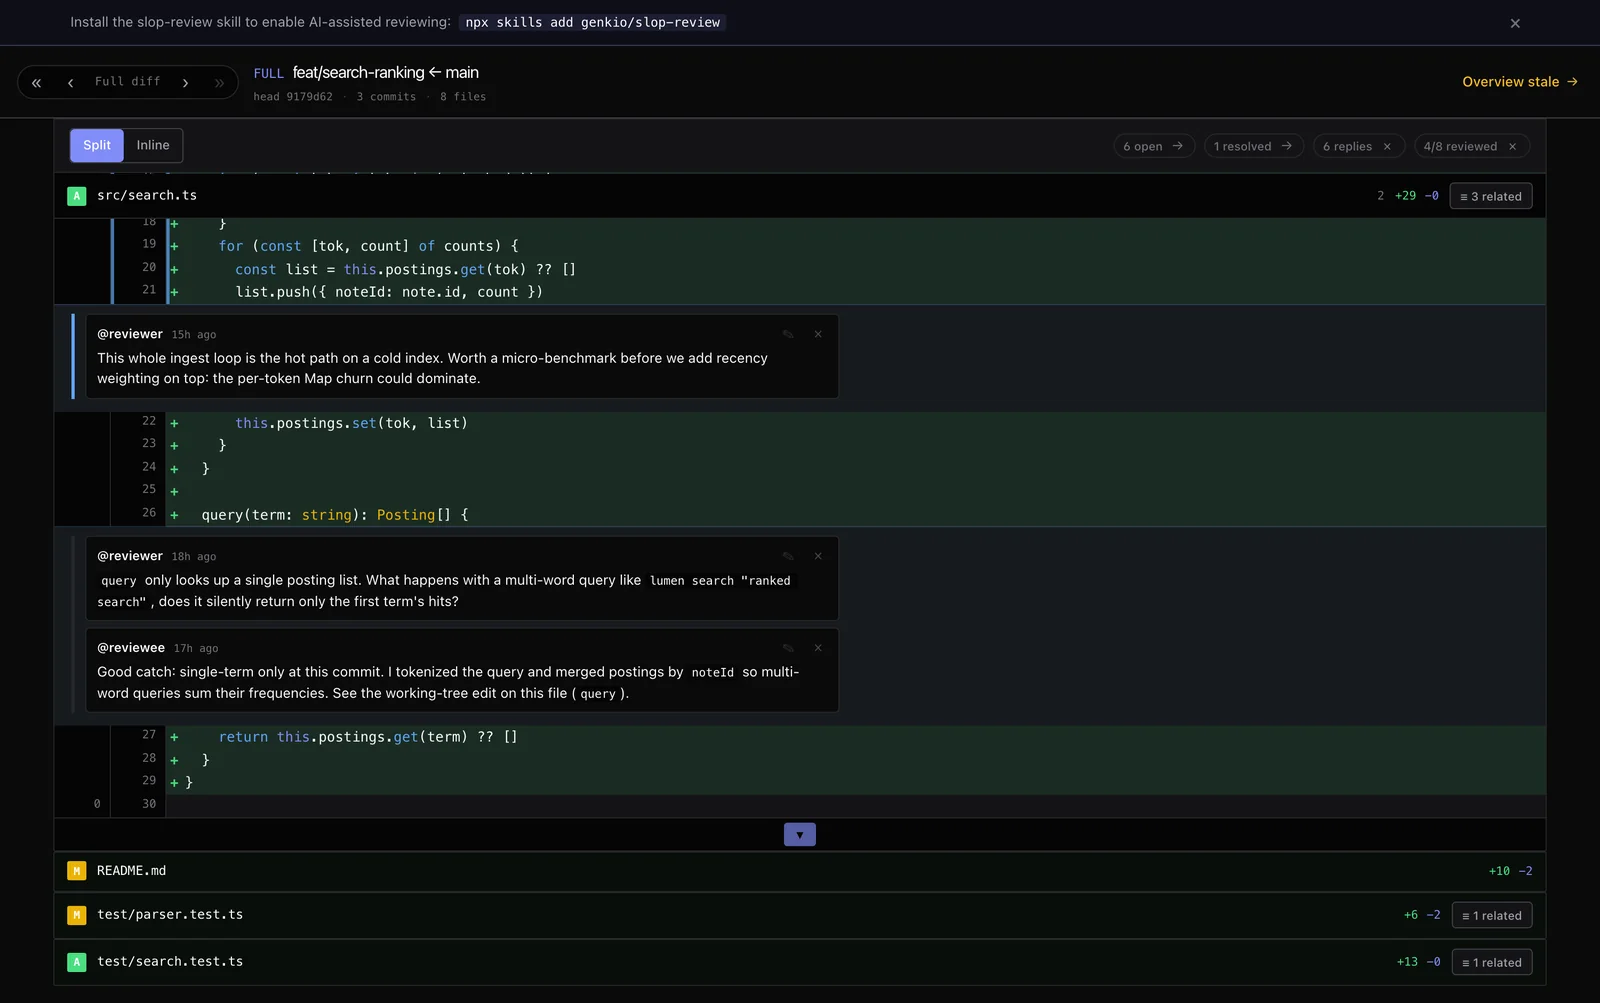Expand the README.md file diff
This screenshot has height=1003, width=1600.
800,872
